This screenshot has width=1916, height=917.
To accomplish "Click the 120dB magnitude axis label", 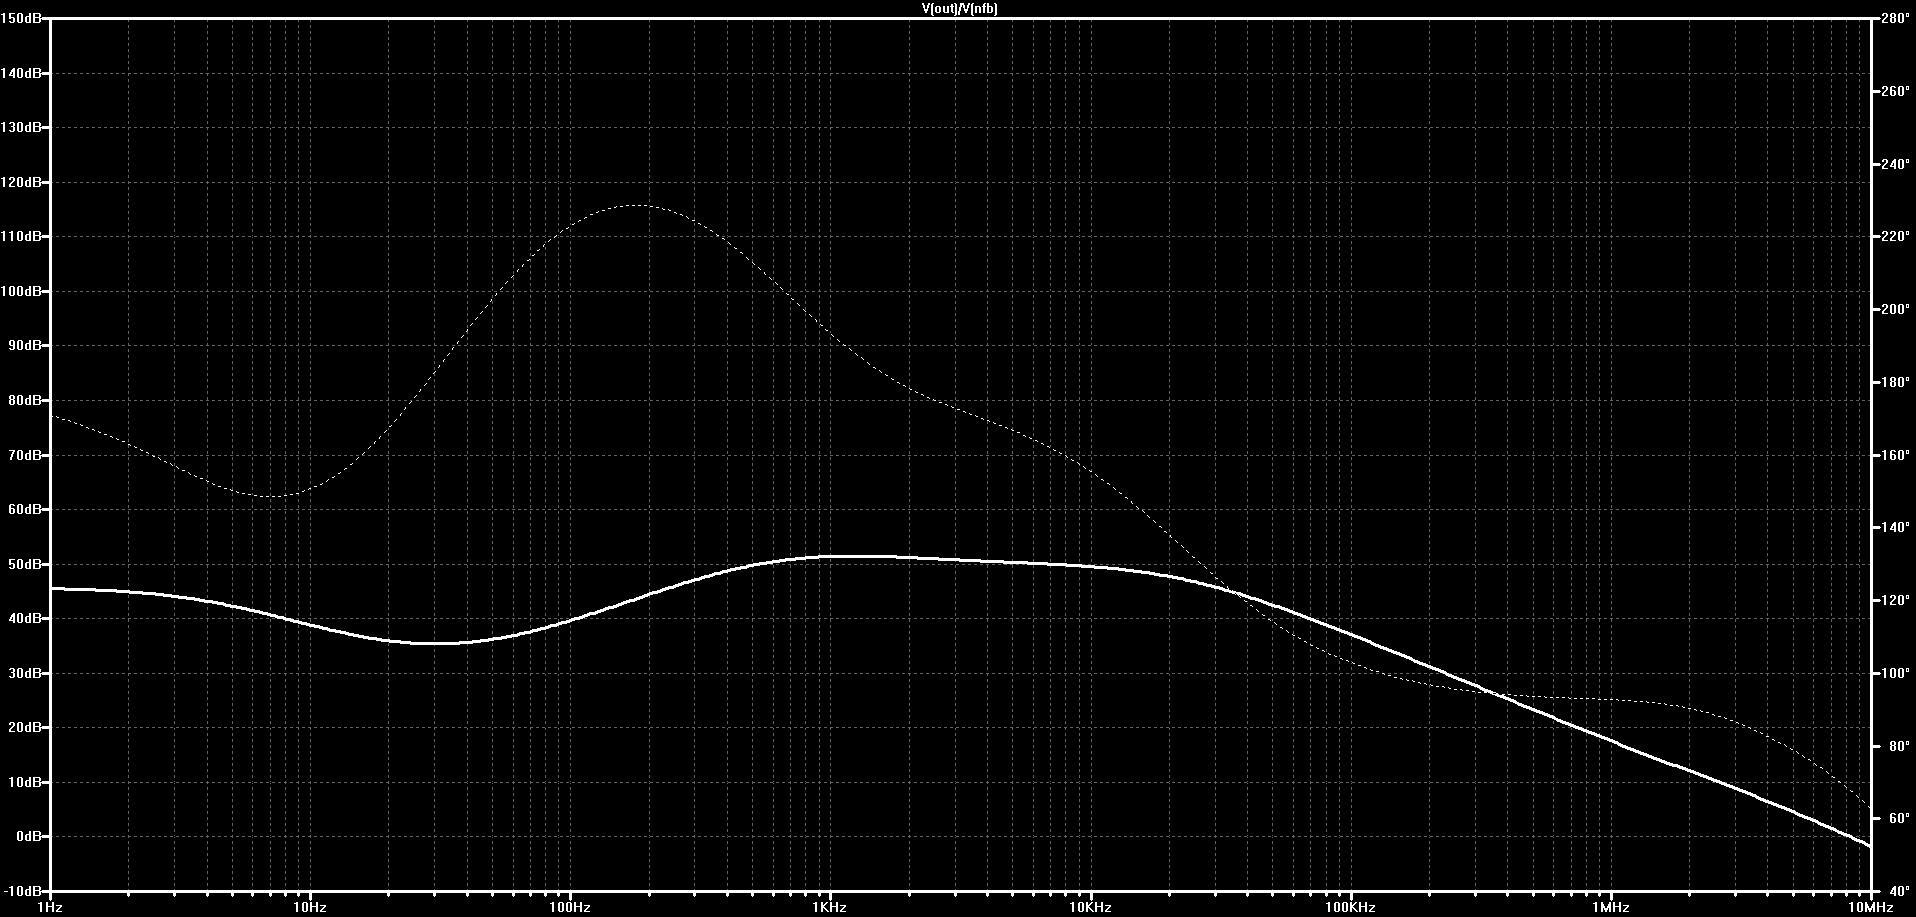I will click(21, 182).
